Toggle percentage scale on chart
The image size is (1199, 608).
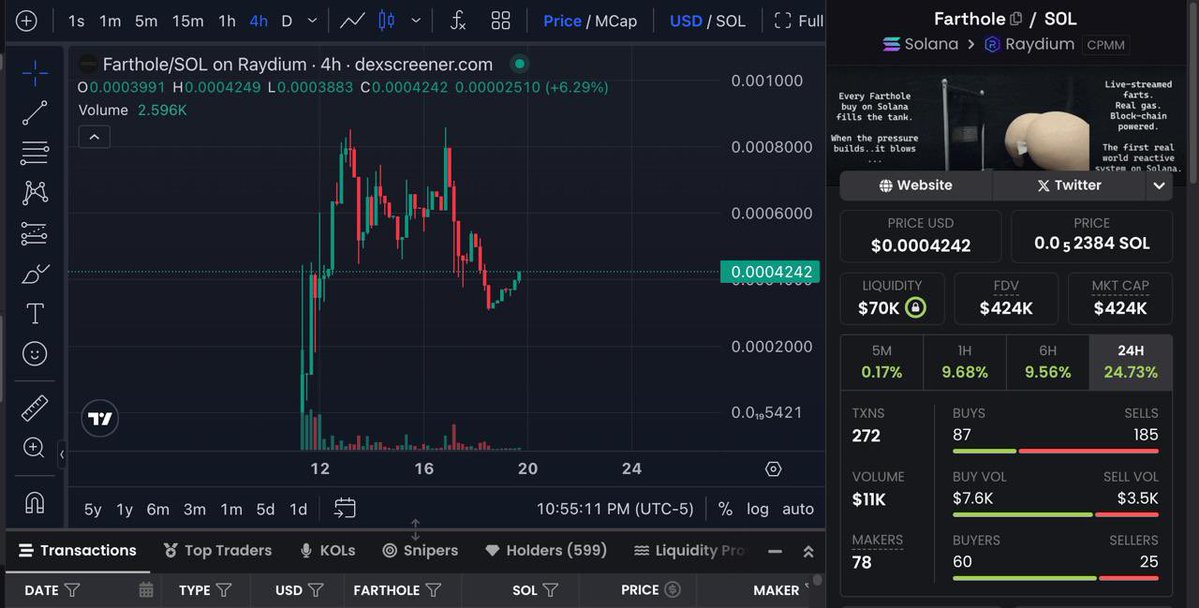725,509
